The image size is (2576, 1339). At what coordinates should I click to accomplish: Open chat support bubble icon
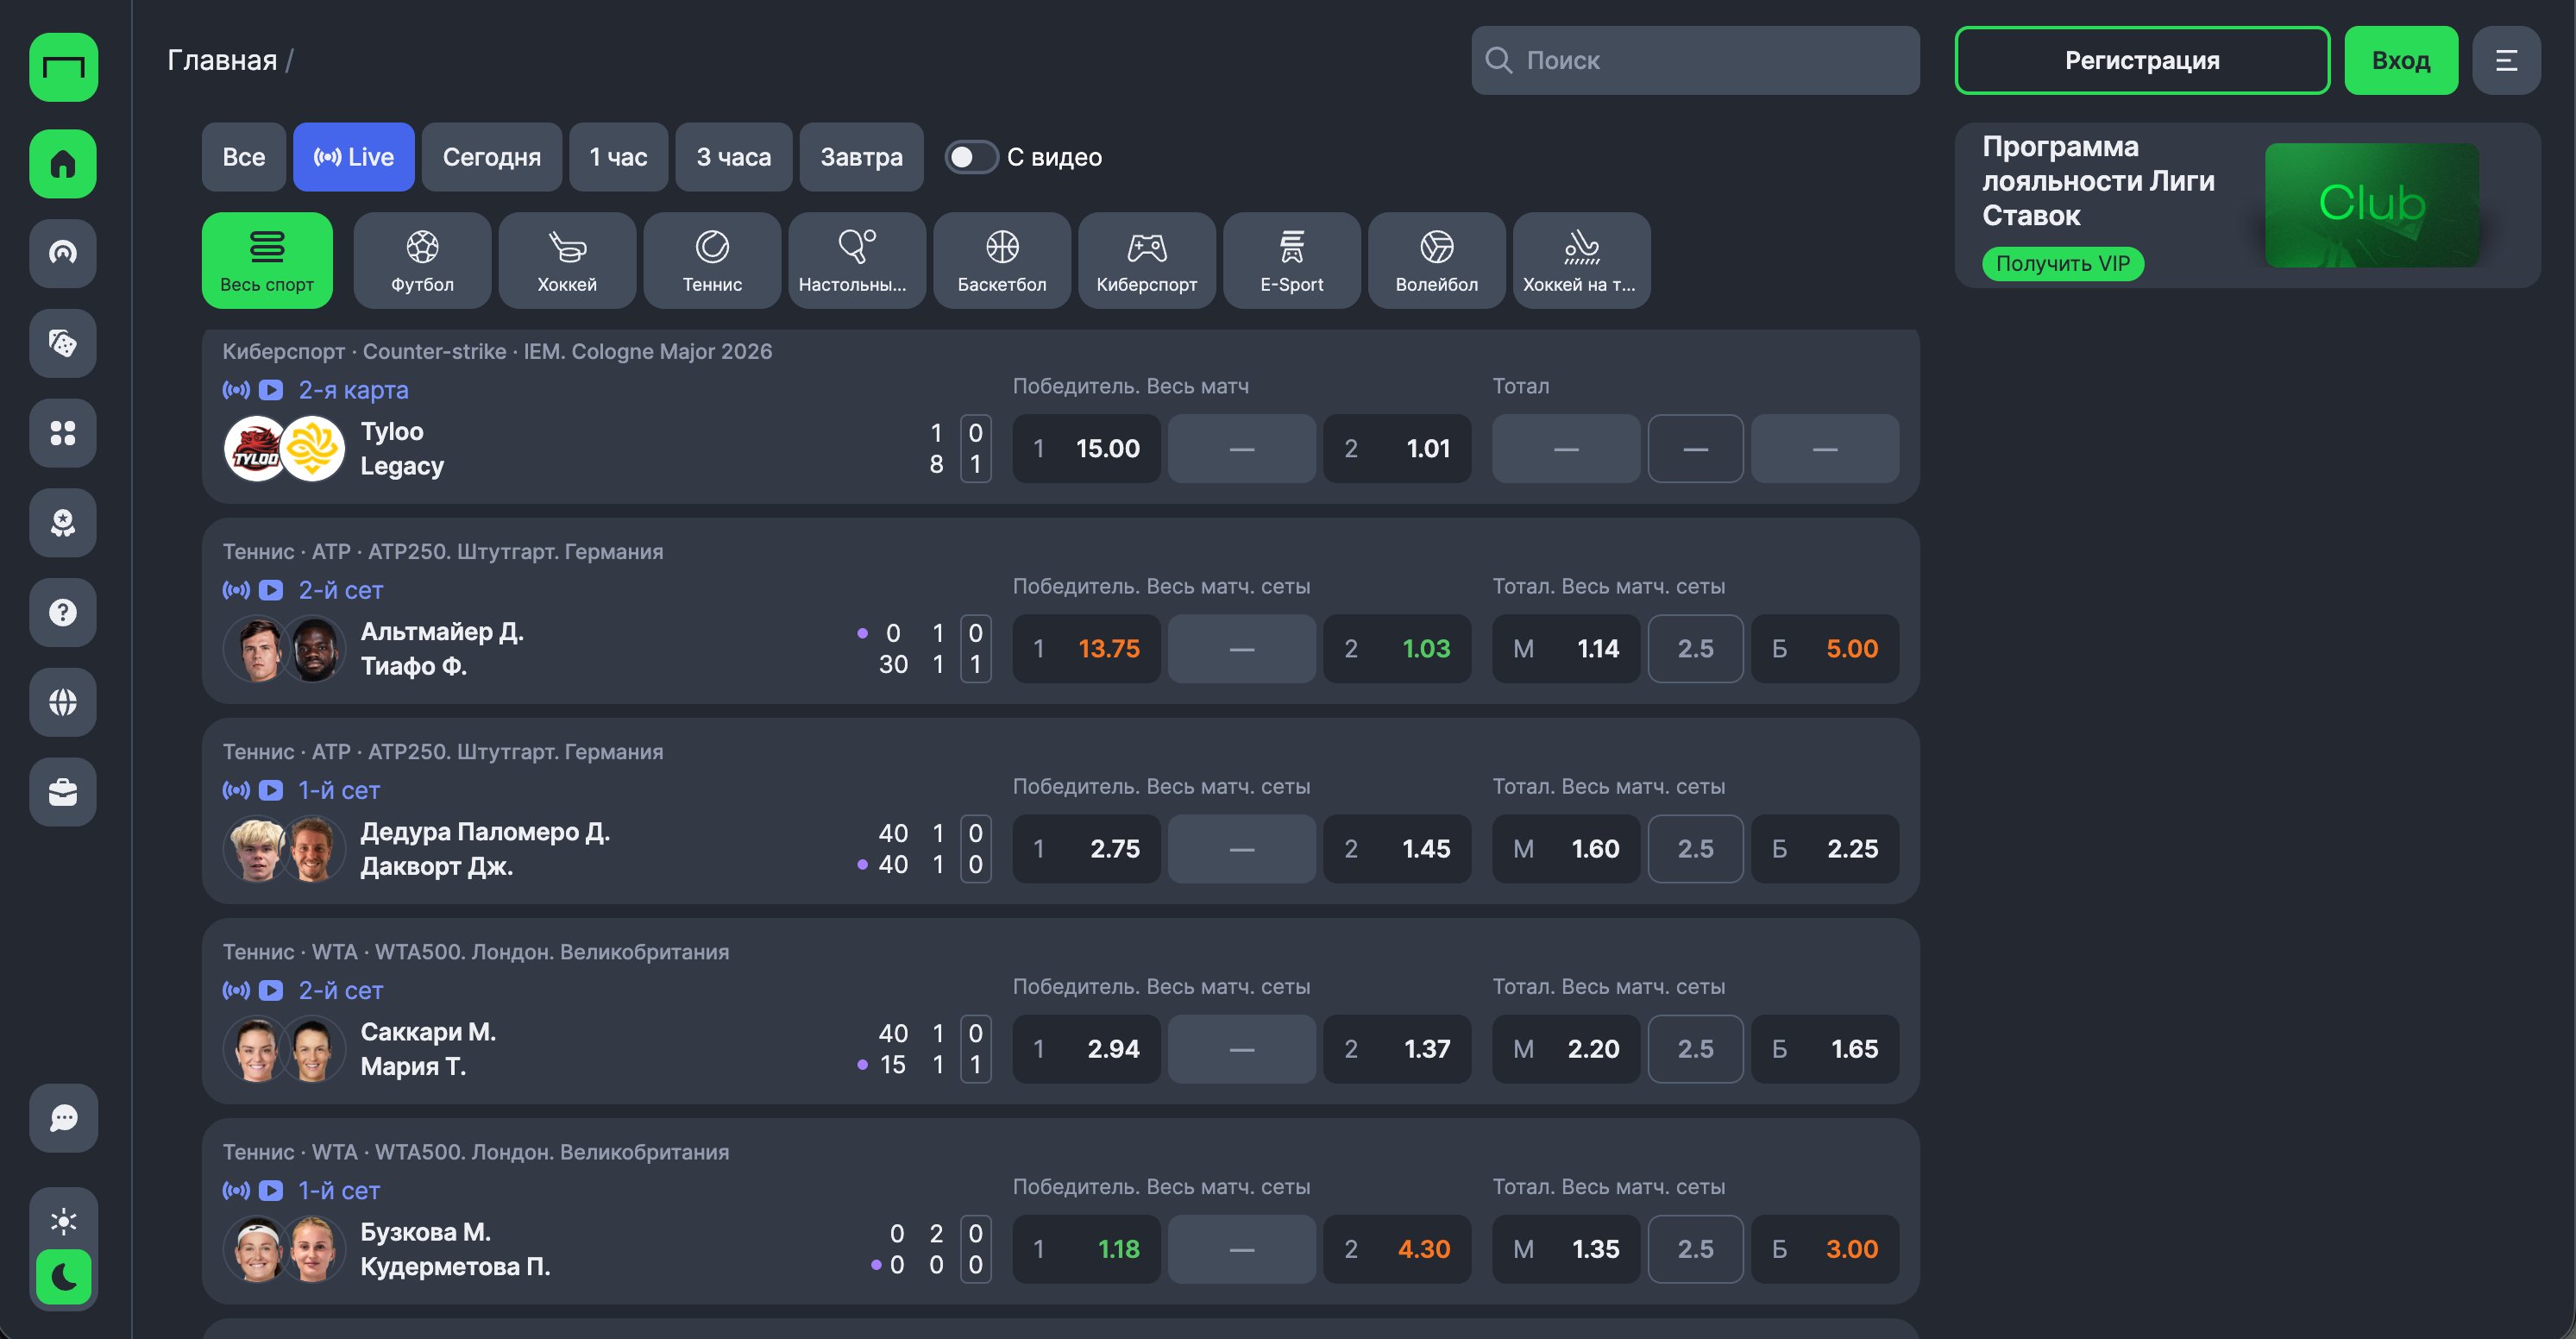(x=63, y=1118)
